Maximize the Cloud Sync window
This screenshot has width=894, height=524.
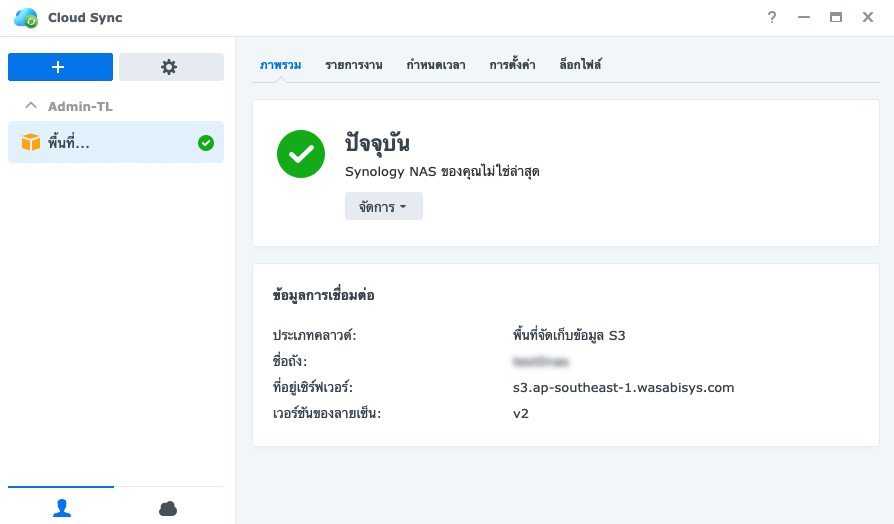point(836,18)
